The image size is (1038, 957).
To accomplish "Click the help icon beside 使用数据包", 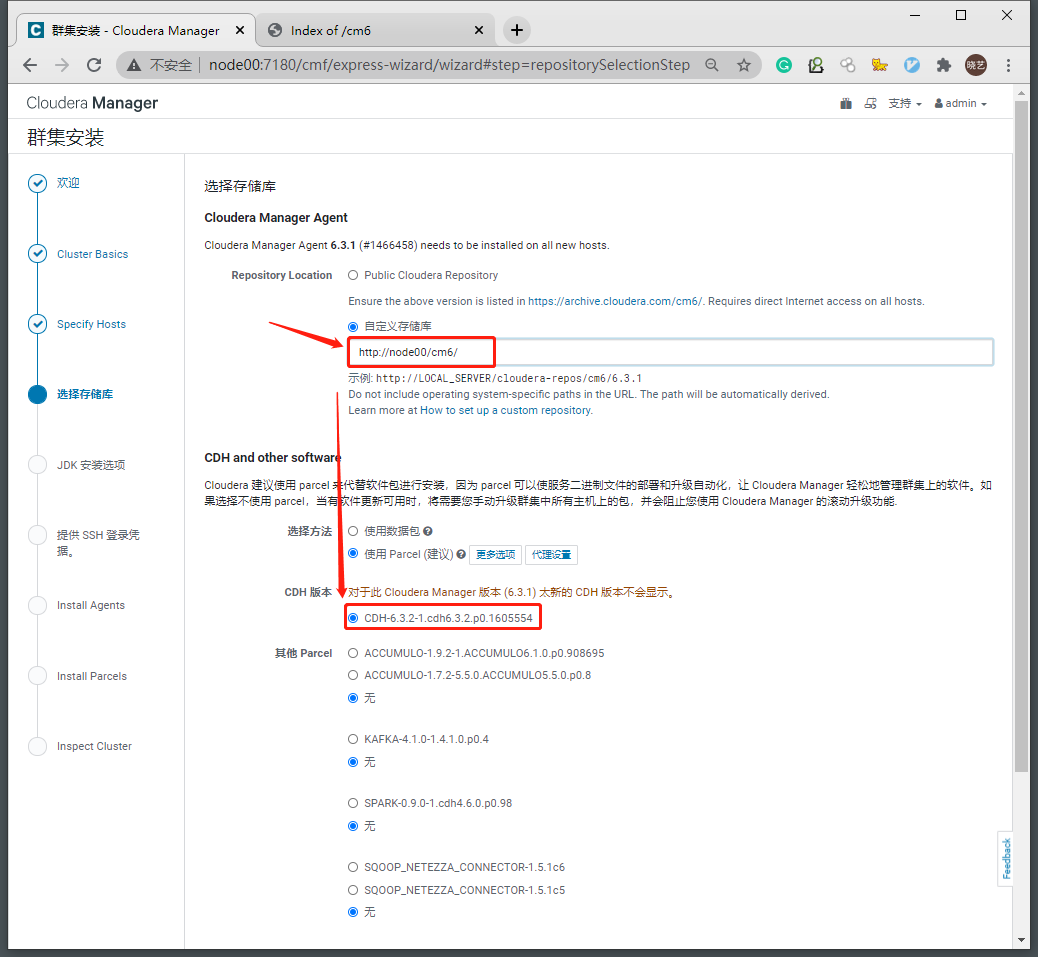I will click(x=428, y=531).
